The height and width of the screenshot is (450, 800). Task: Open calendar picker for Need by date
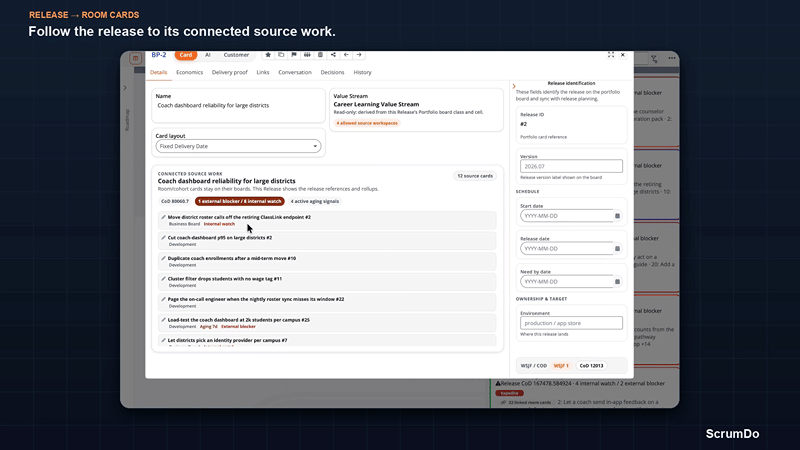pyautogui.click(x=617, y=282)
